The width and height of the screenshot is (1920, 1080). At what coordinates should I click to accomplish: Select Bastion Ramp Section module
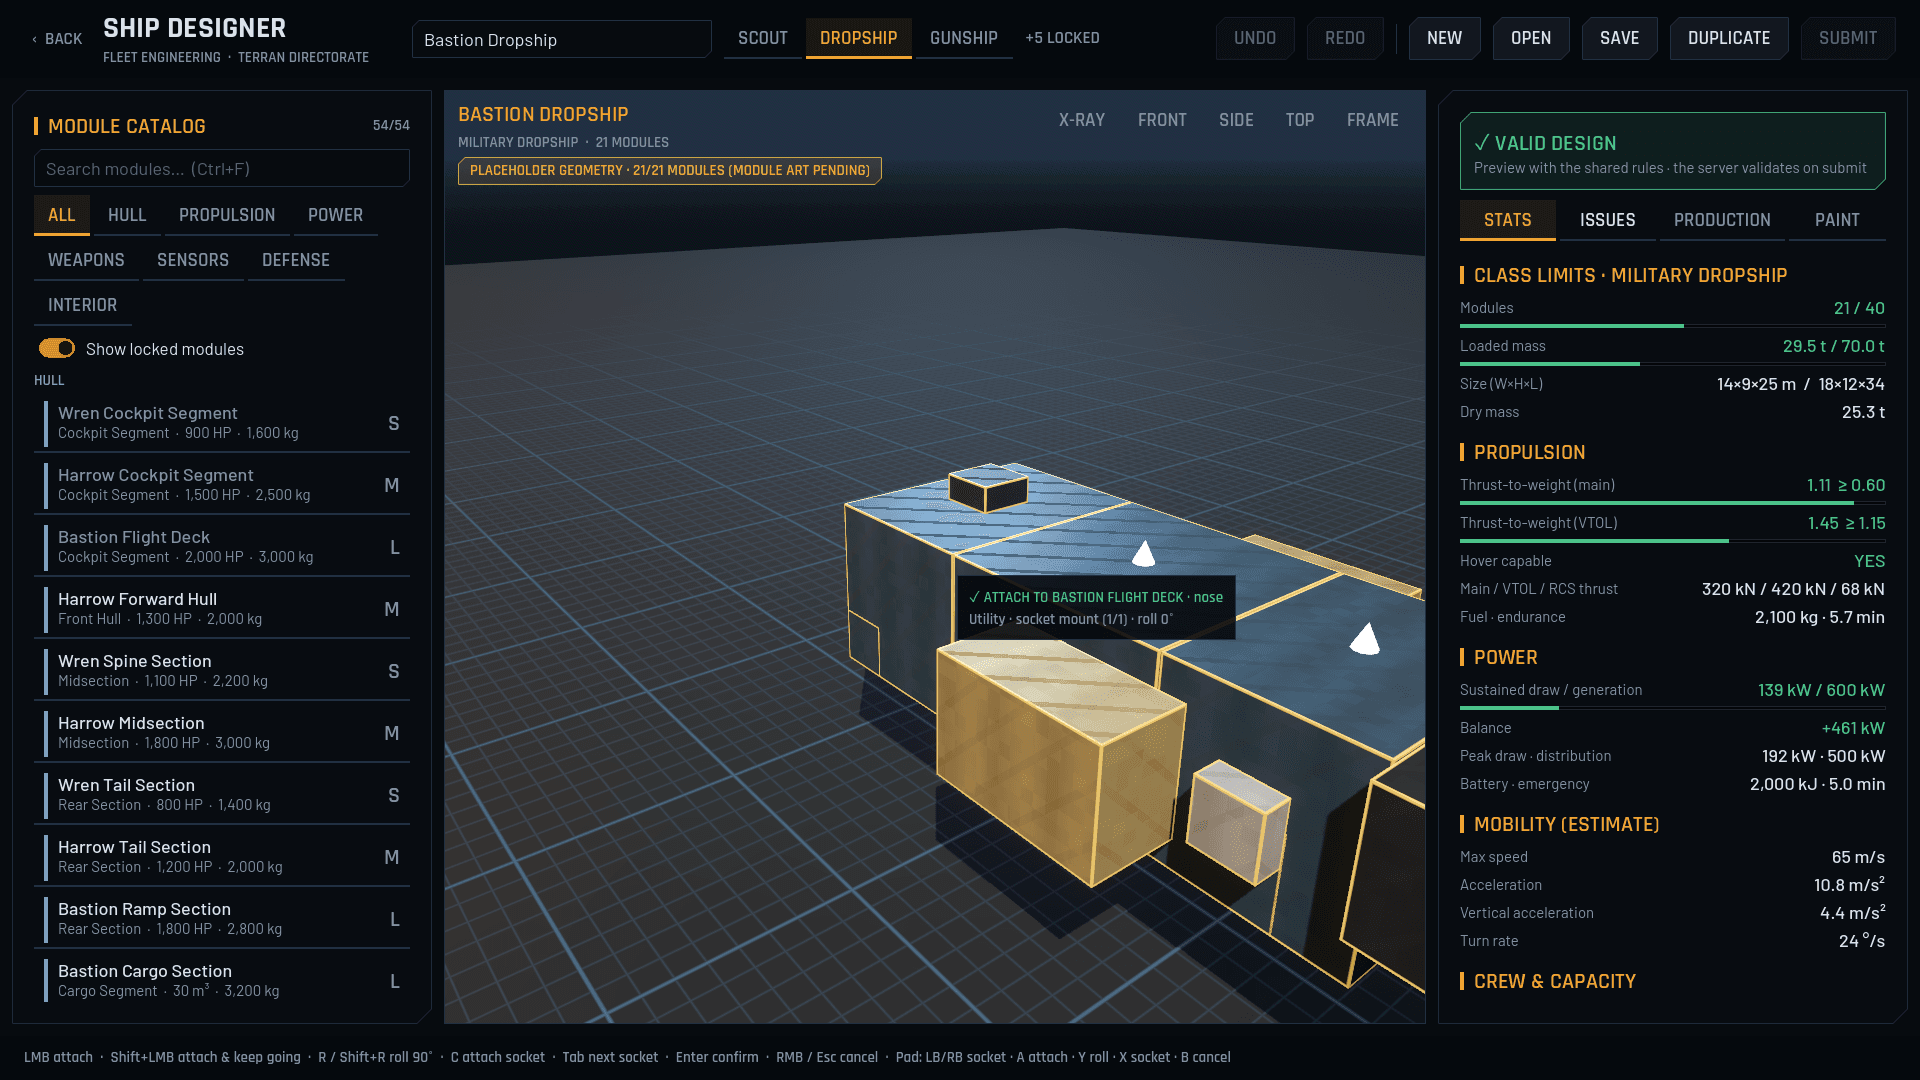point(222,919)
